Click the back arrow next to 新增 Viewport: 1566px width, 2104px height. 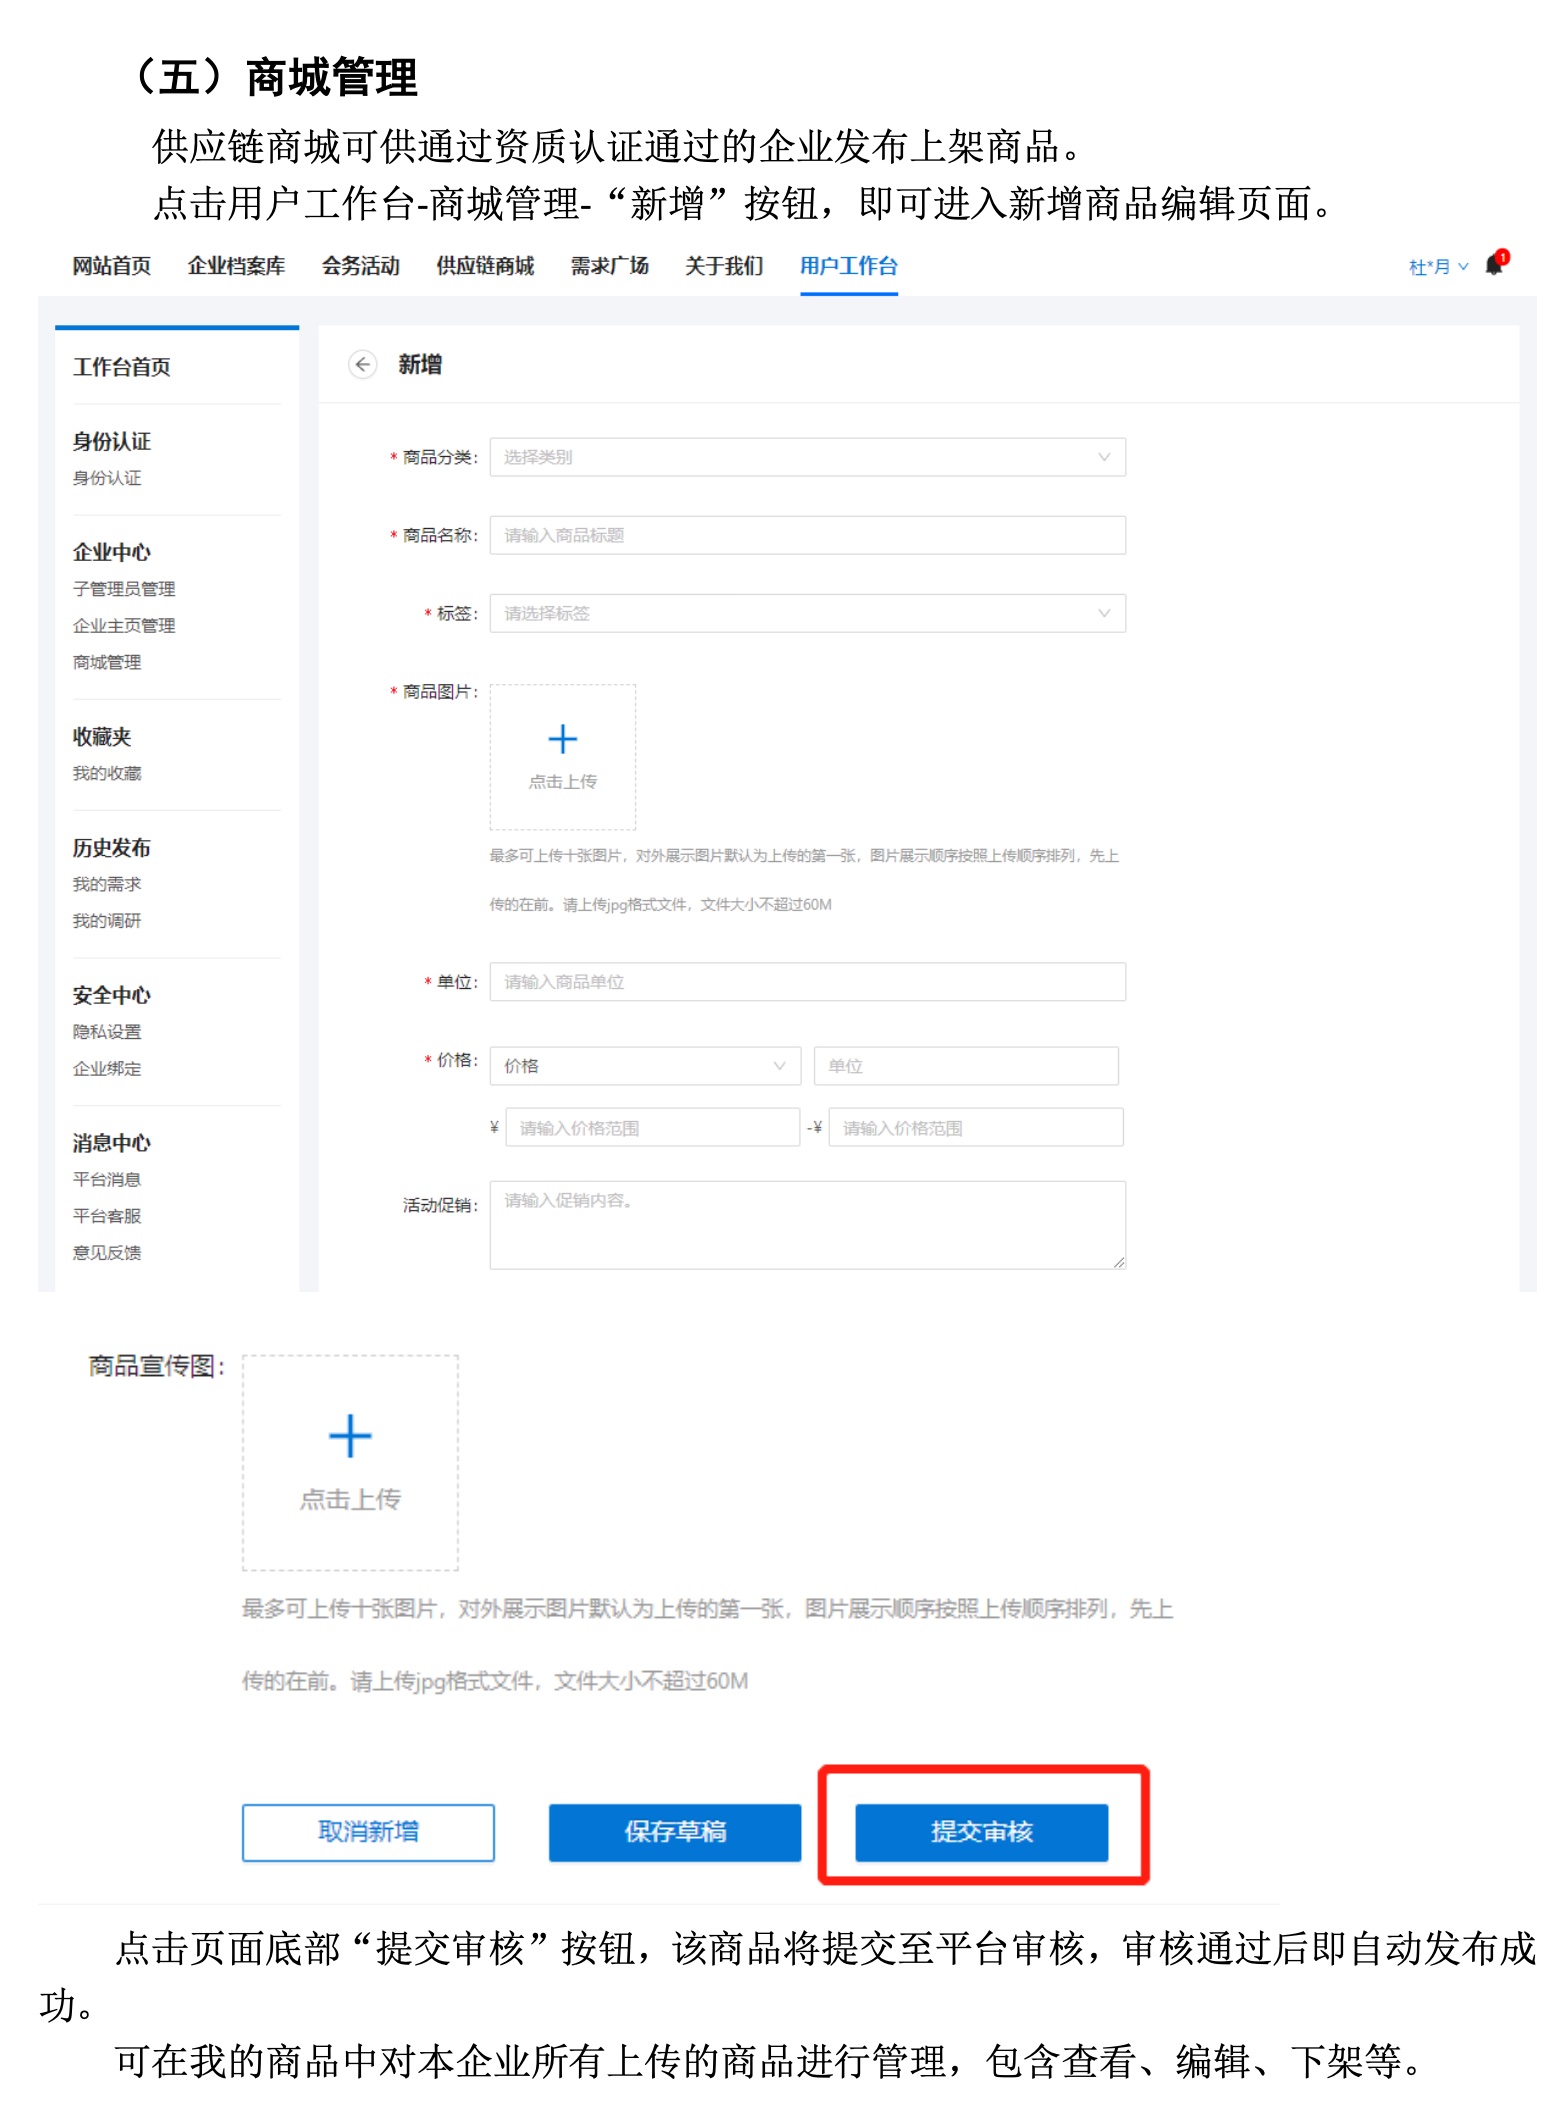[x=363, y=365]
